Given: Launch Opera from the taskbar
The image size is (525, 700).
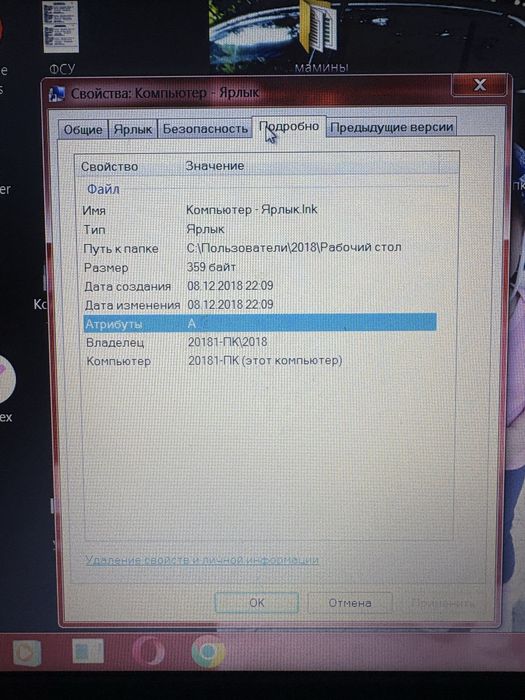Looking at the screenshot, I should [x=148, y=653].
